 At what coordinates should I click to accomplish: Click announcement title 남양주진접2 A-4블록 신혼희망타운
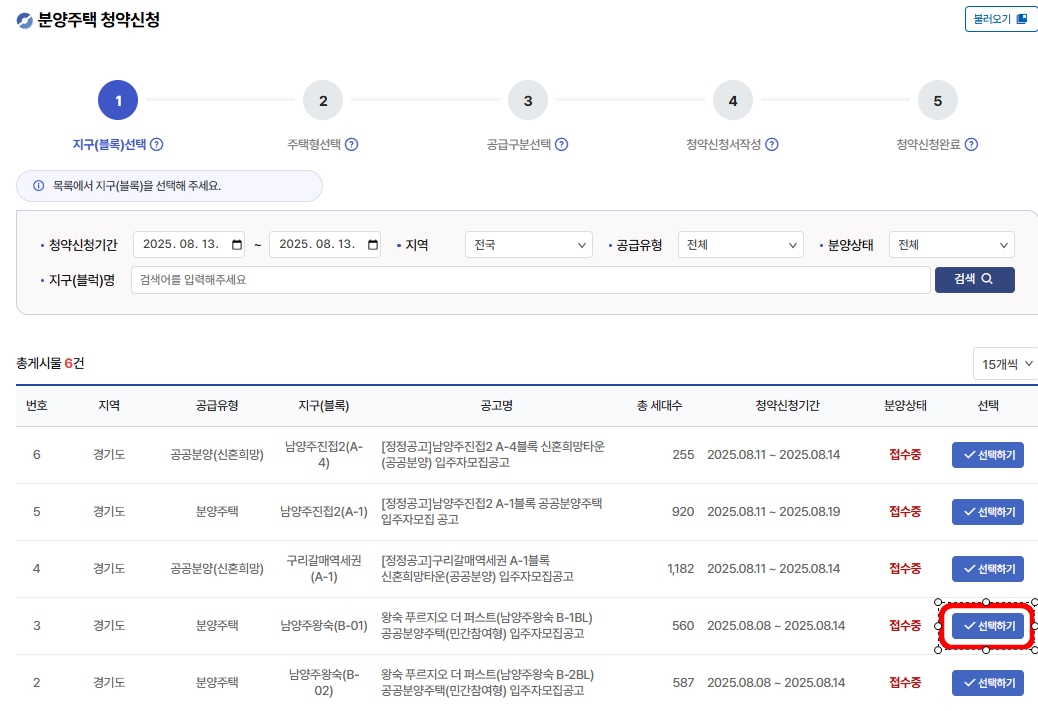(493, 455)
